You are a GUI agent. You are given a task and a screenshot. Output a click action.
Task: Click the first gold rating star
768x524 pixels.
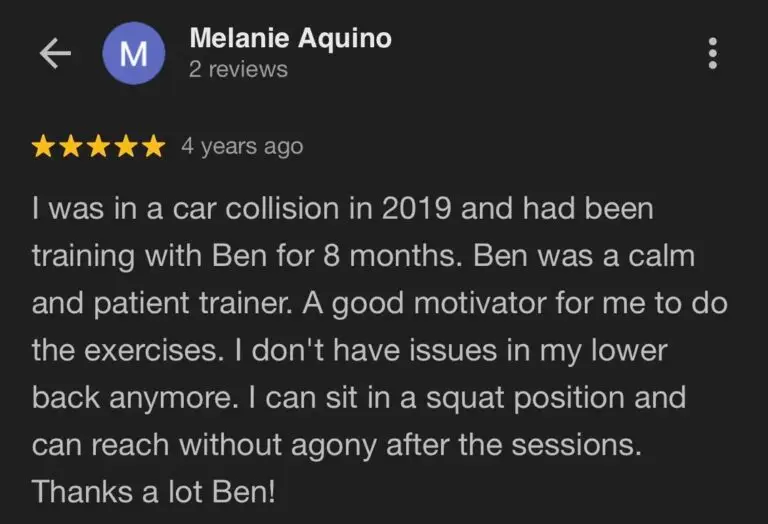click(x=44, y=147)
